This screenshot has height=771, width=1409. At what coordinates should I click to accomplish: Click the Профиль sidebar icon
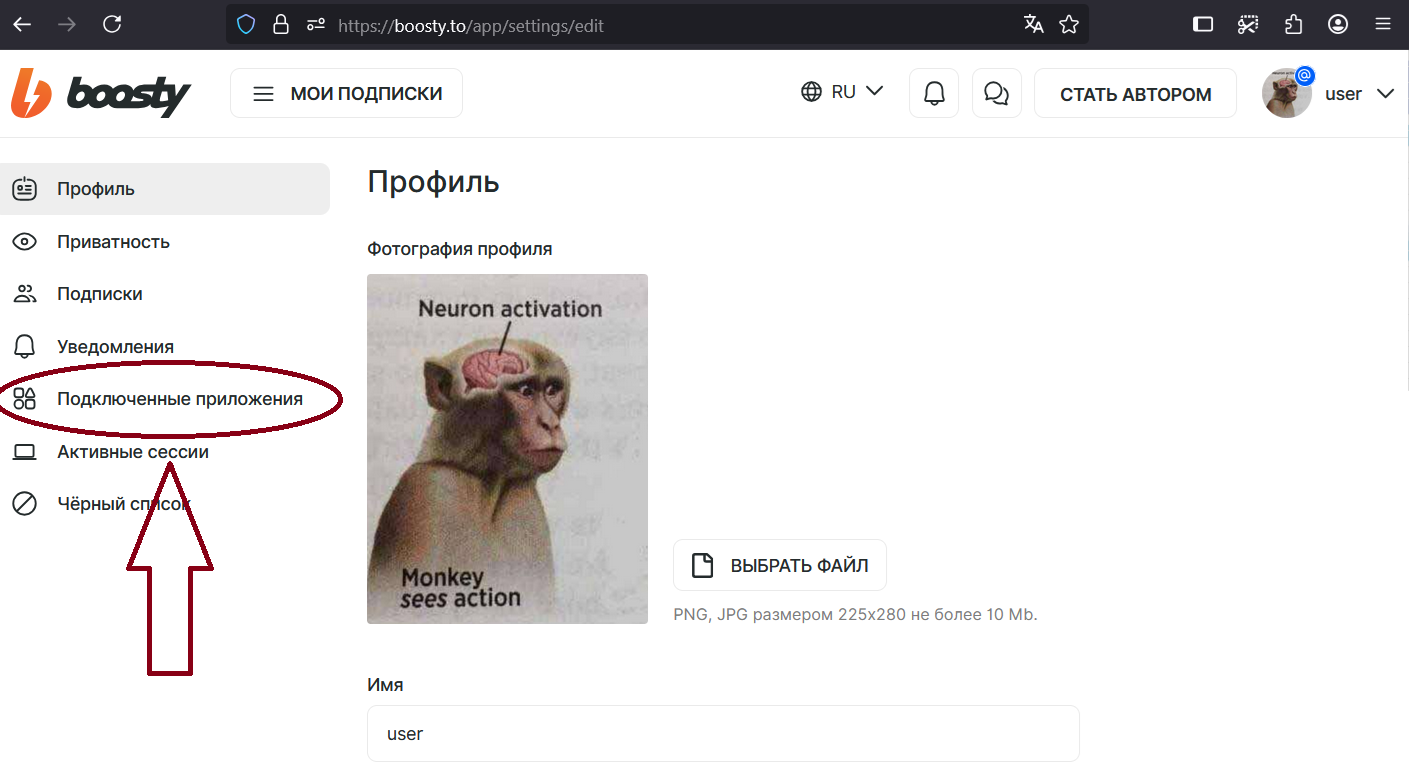pos(25,189)
